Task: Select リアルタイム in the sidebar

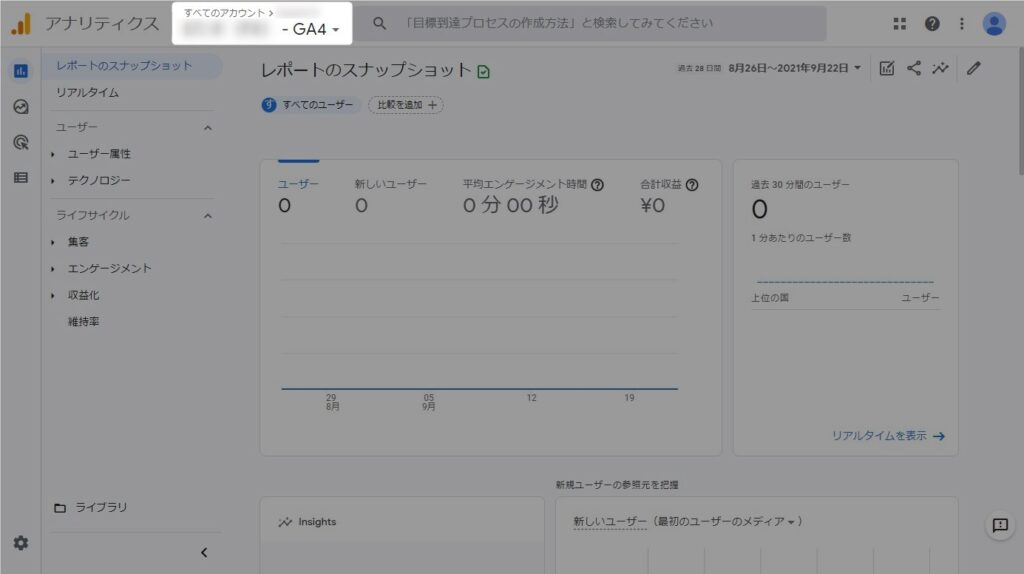Action: tap(88, 92)
